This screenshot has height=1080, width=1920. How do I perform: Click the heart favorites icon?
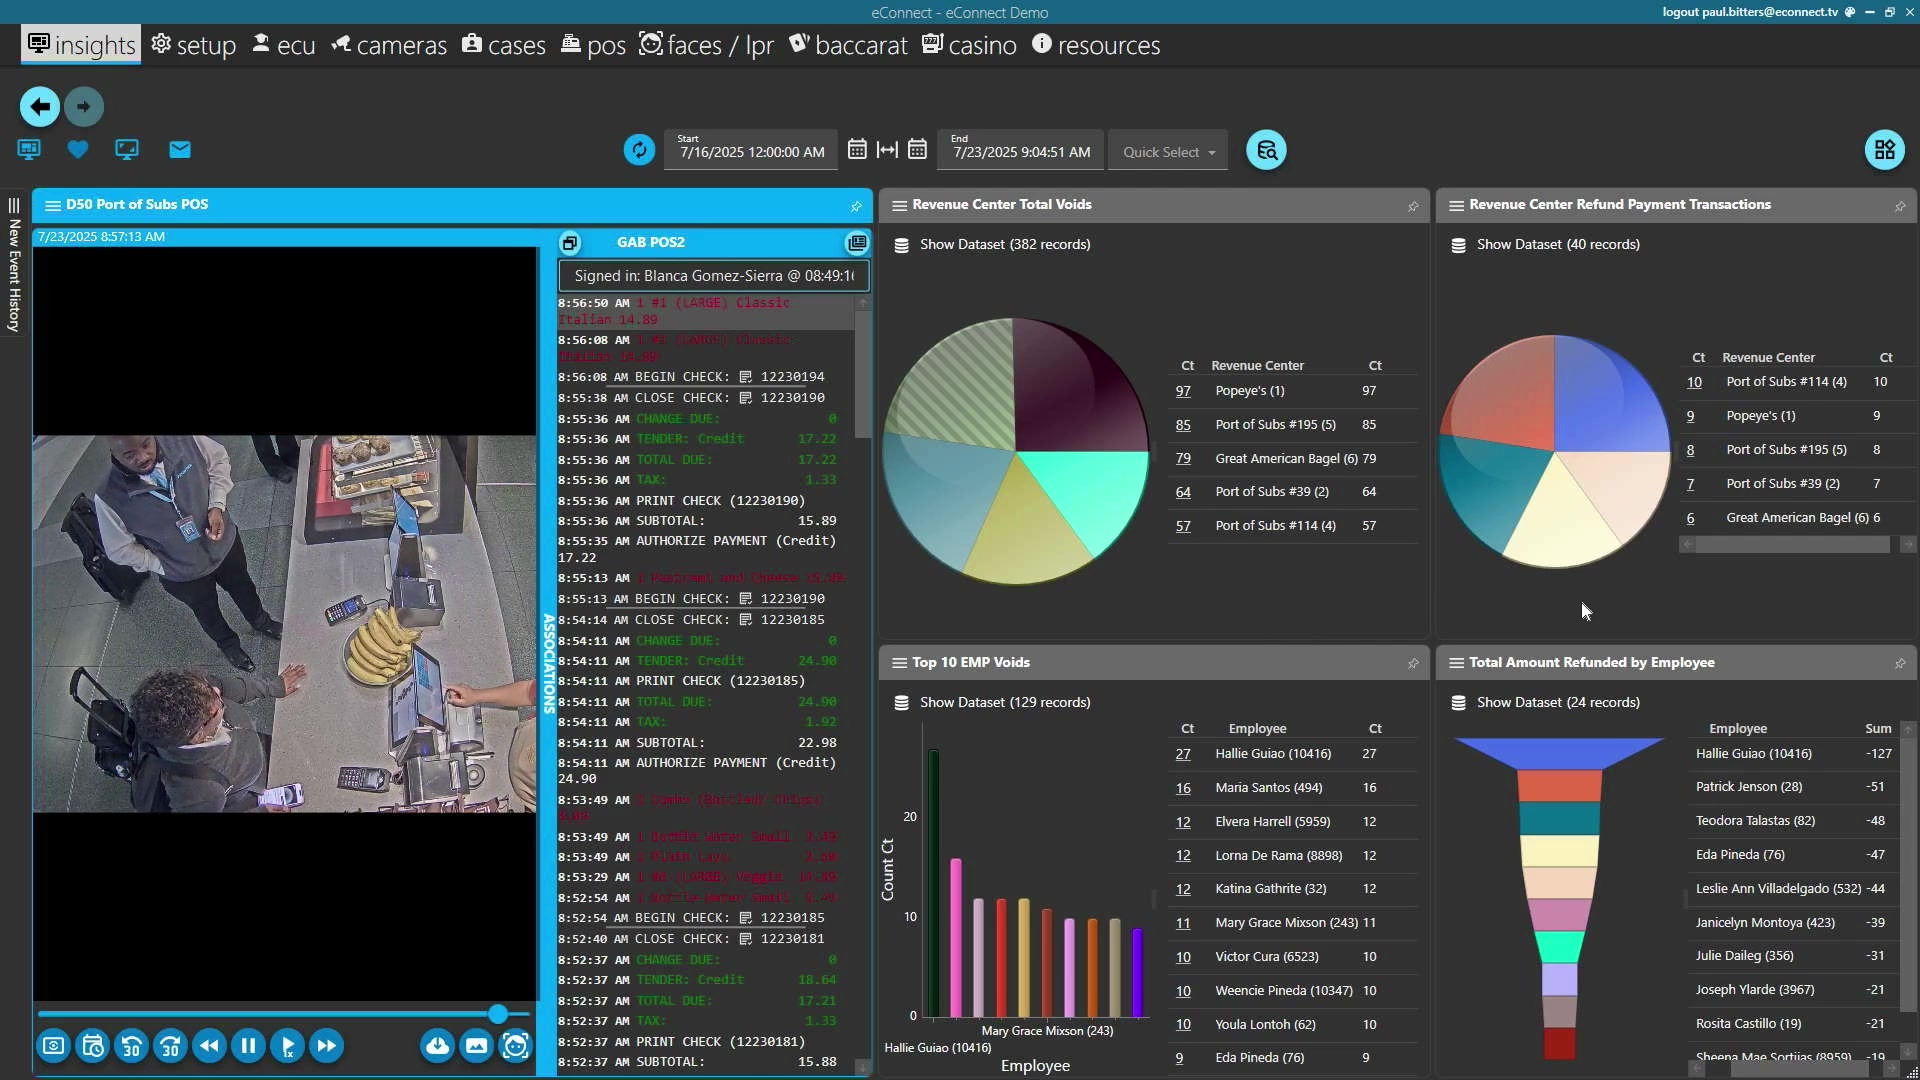(x=78, y=150)
